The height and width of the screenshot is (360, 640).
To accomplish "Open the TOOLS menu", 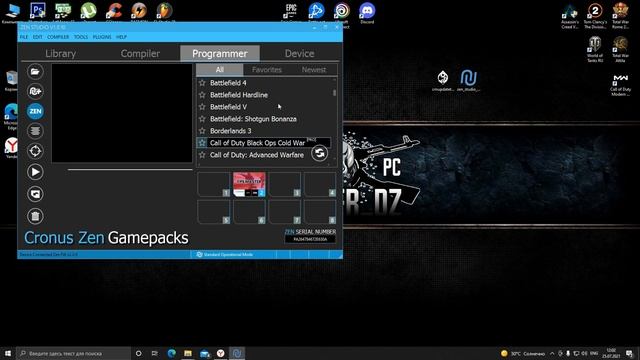I will click(x=81, y=37).
